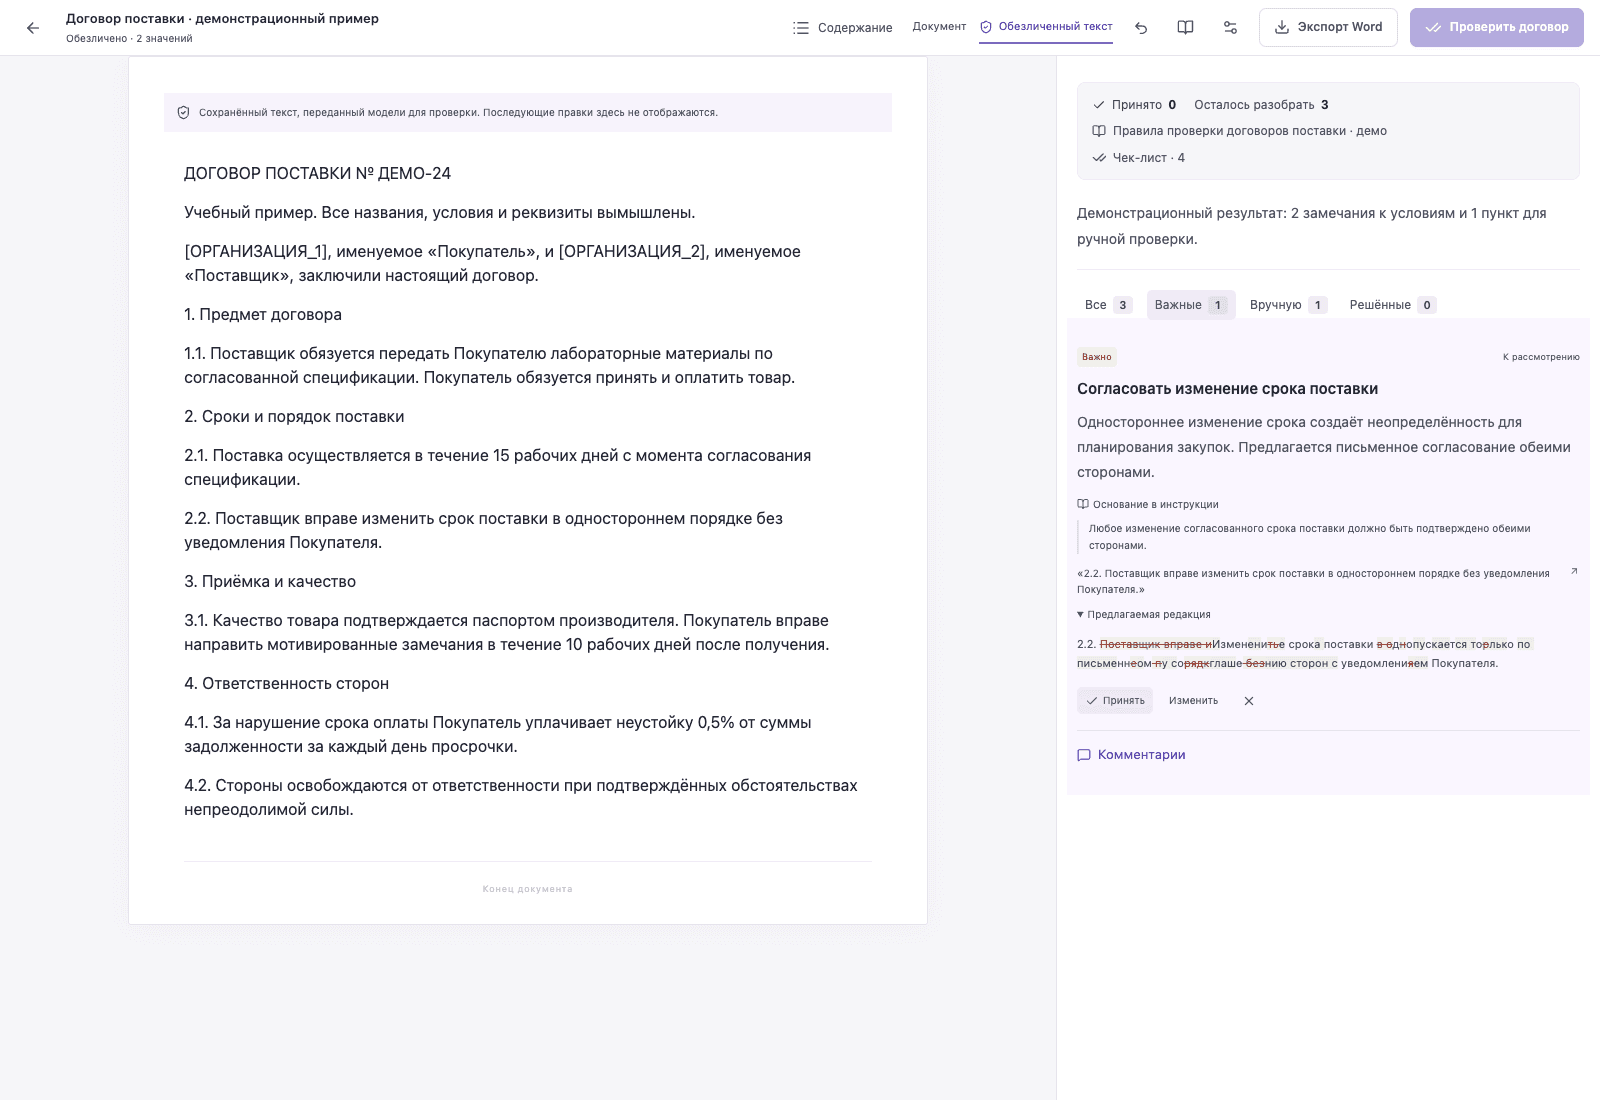This screenshot has width=1600, height=1100.
Task: Collapse the Предлагаемая редакция section
Action: [1144, 615]
